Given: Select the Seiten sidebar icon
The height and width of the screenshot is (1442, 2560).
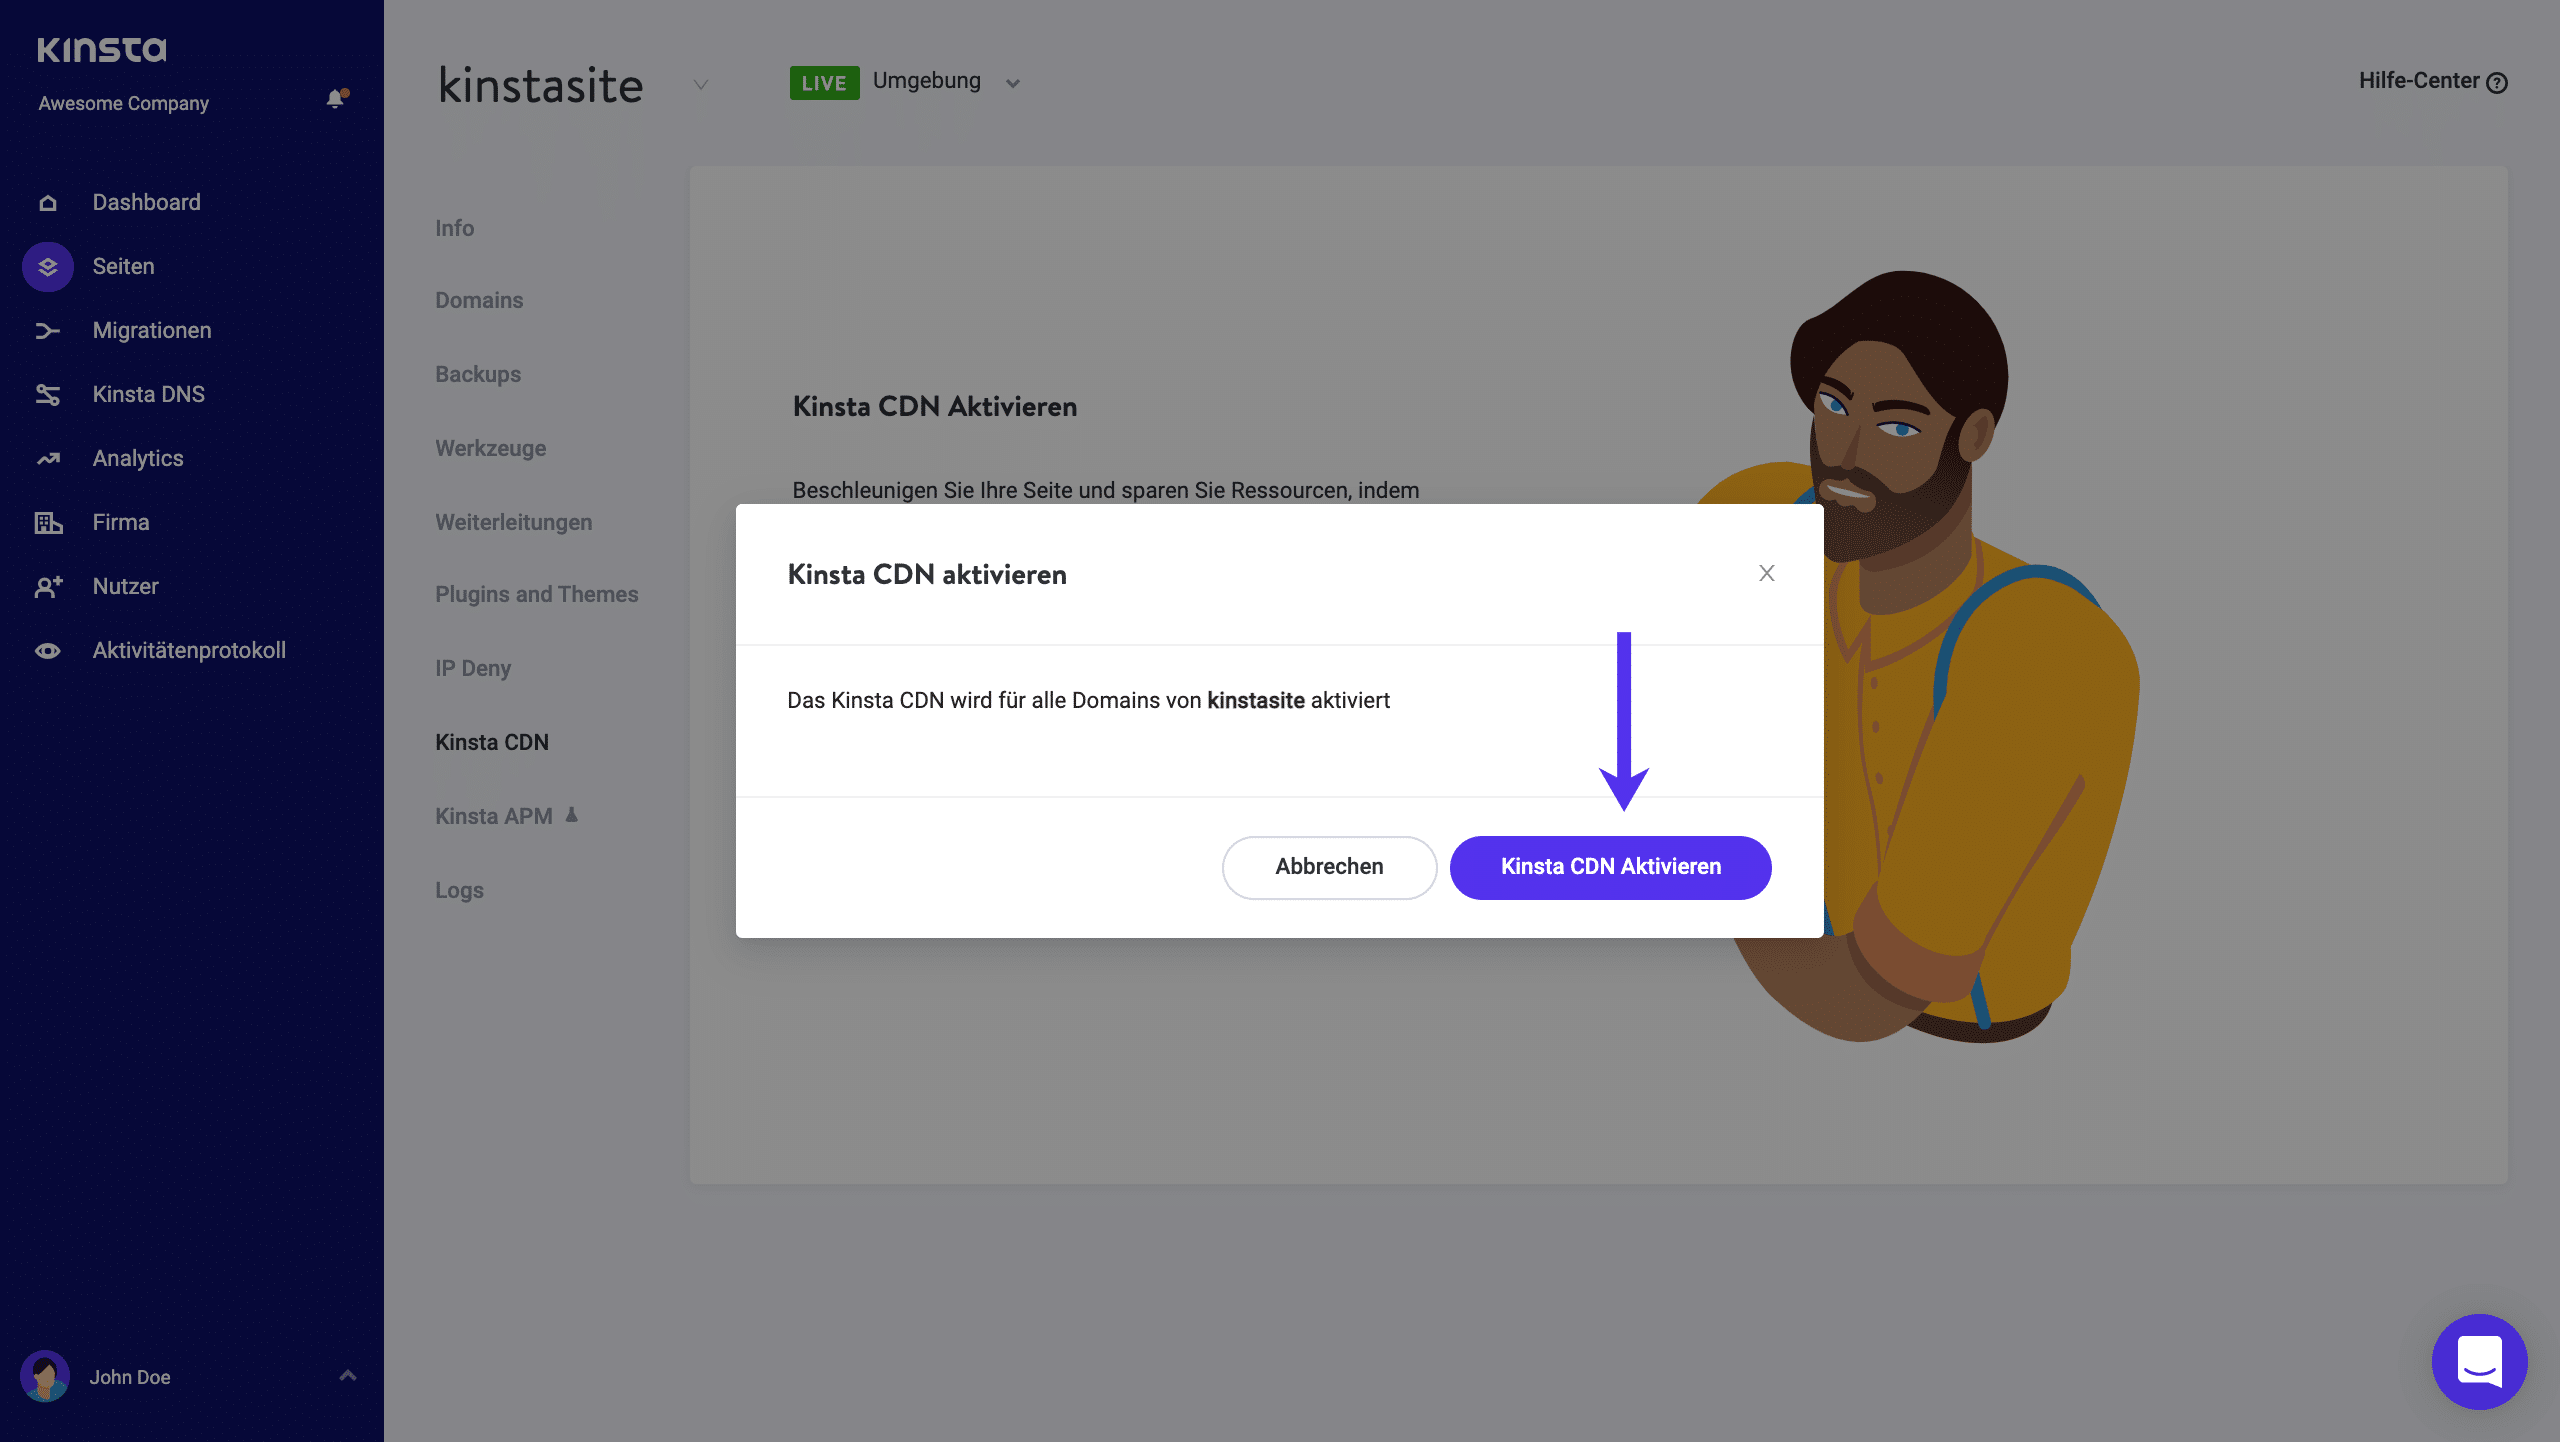Looking at the screenshot, I should tap(47, 266).
